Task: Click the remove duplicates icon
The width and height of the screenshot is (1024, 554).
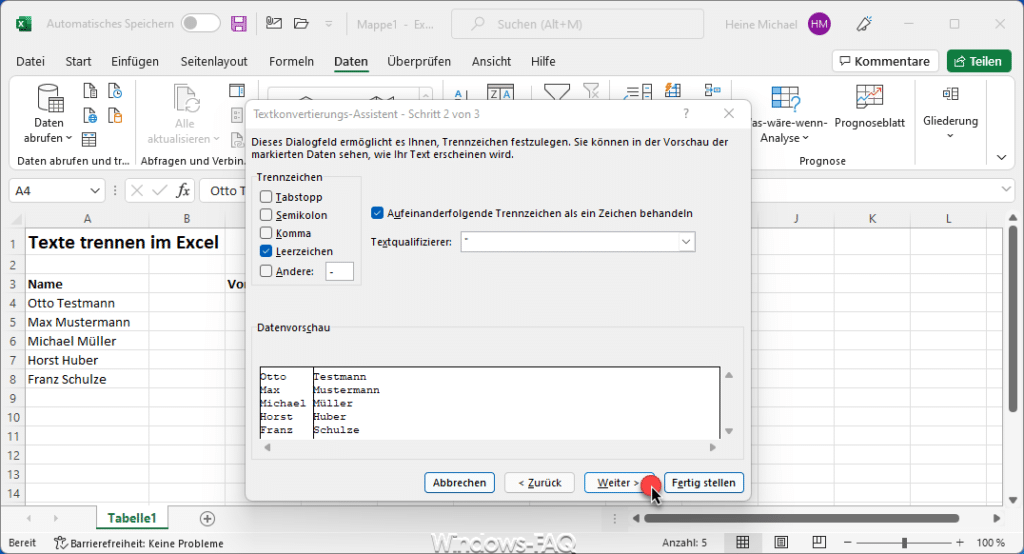Action: (712, 90)
